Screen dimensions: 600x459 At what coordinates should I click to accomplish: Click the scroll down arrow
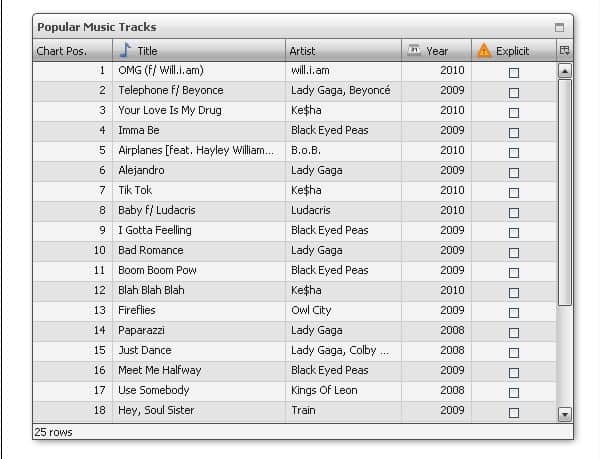click(x=564, y=413)
